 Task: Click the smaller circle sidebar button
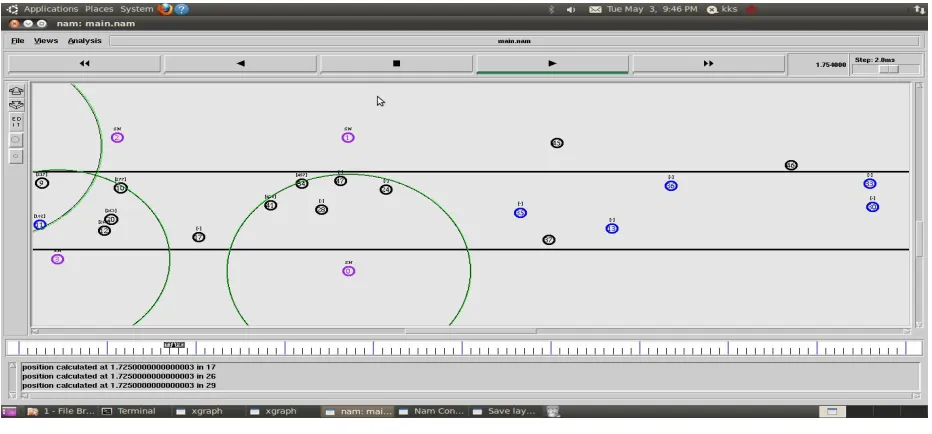tap(16, 156)
